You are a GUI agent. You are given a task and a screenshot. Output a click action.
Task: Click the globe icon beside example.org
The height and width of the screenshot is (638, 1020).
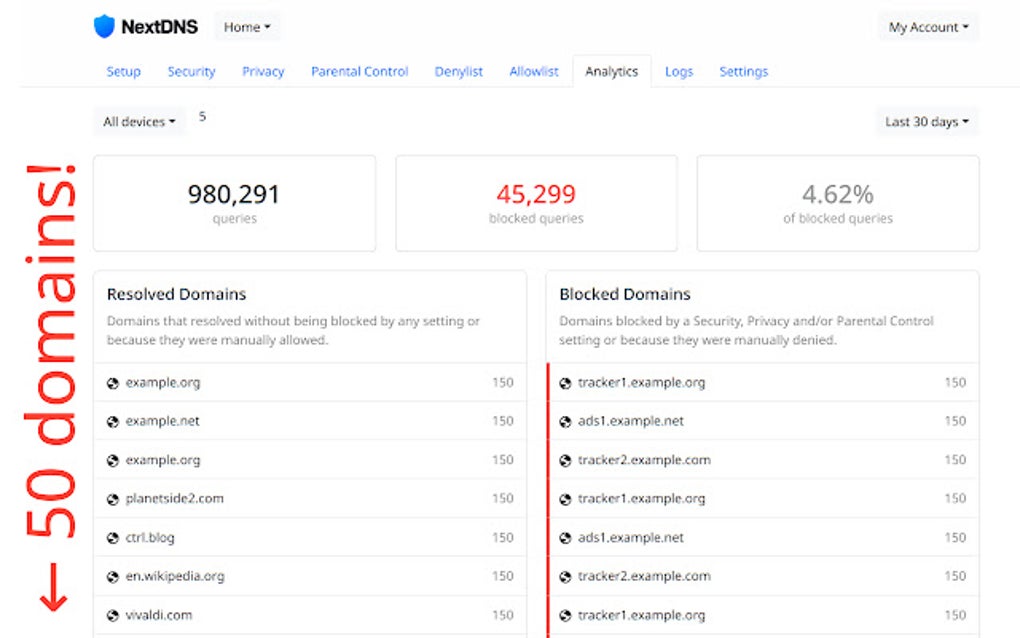(x=114, y=382)
